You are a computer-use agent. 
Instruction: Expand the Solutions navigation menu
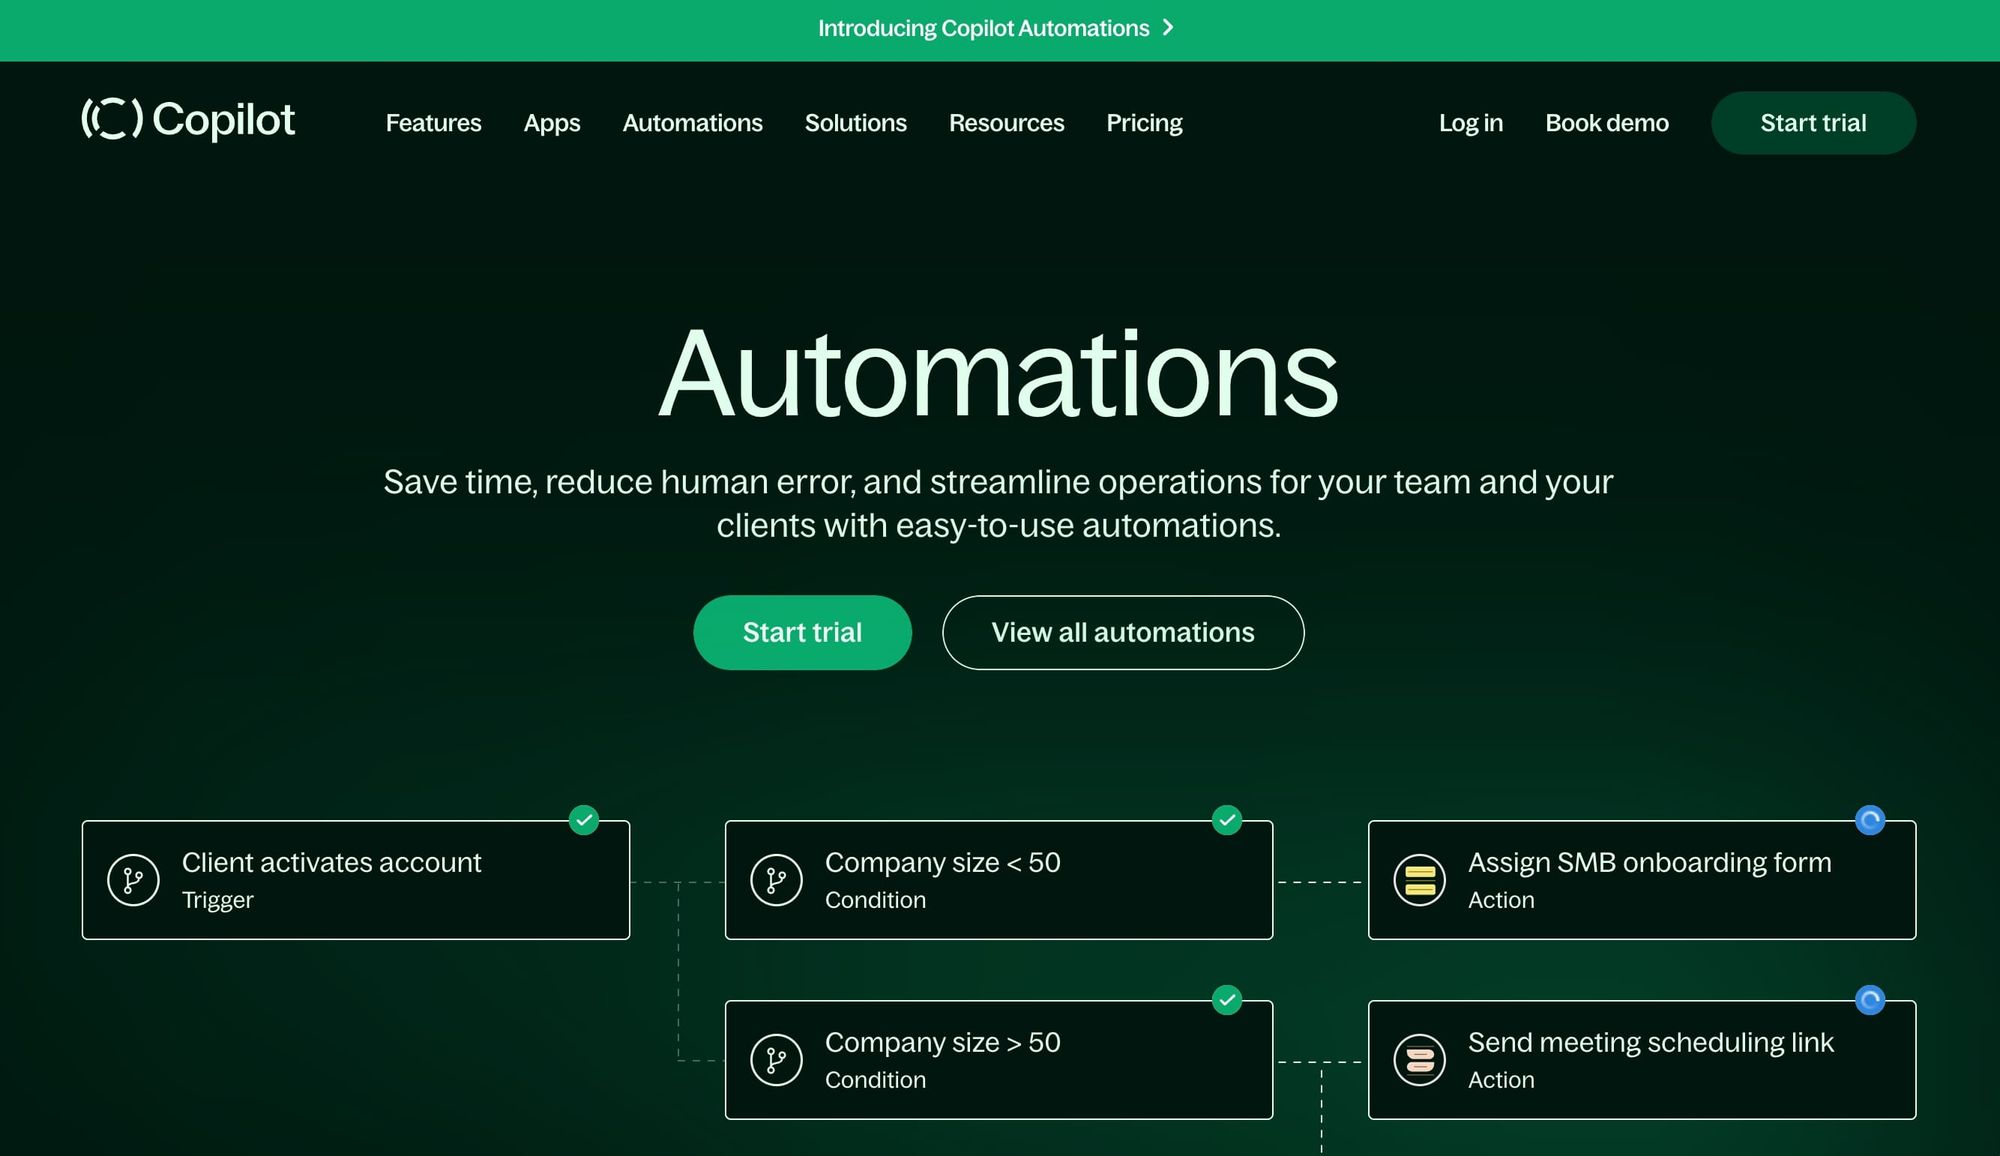pyautogui.click(x=856, y=122)
